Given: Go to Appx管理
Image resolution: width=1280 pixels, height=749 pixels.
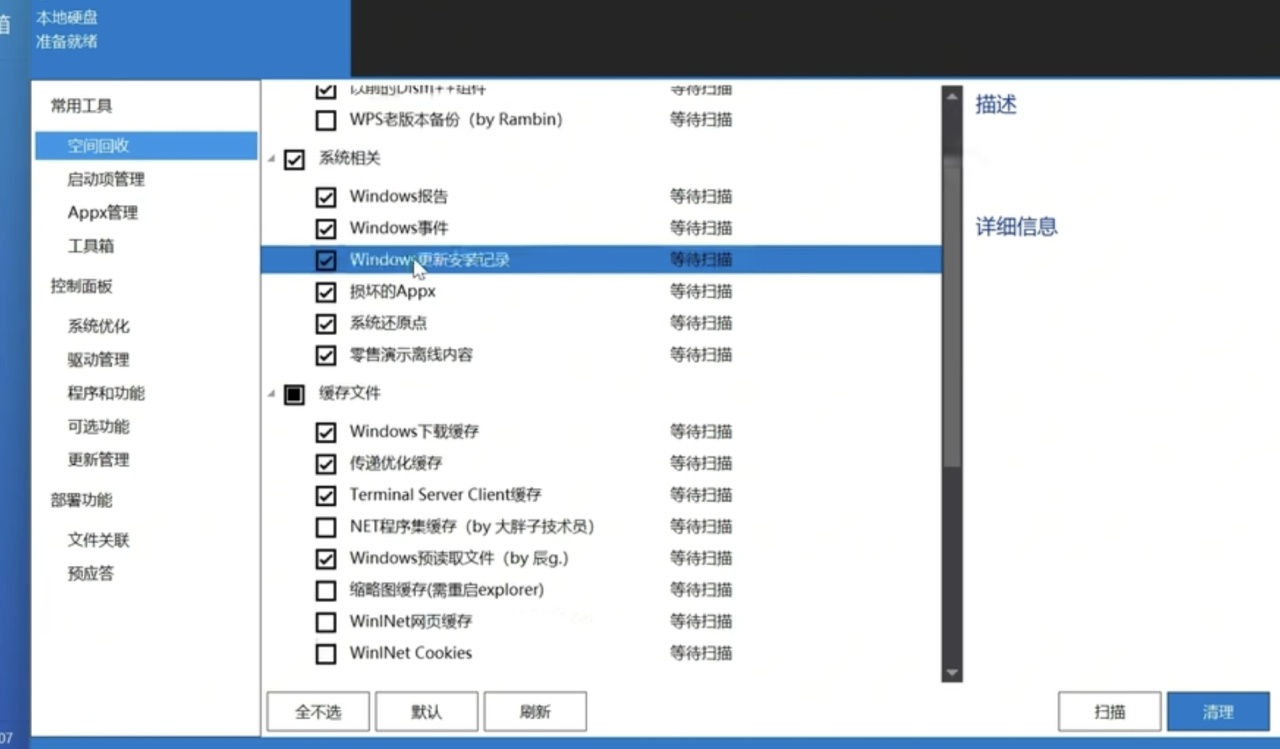Looking at the screenshot, I should (x=103, y=212).
